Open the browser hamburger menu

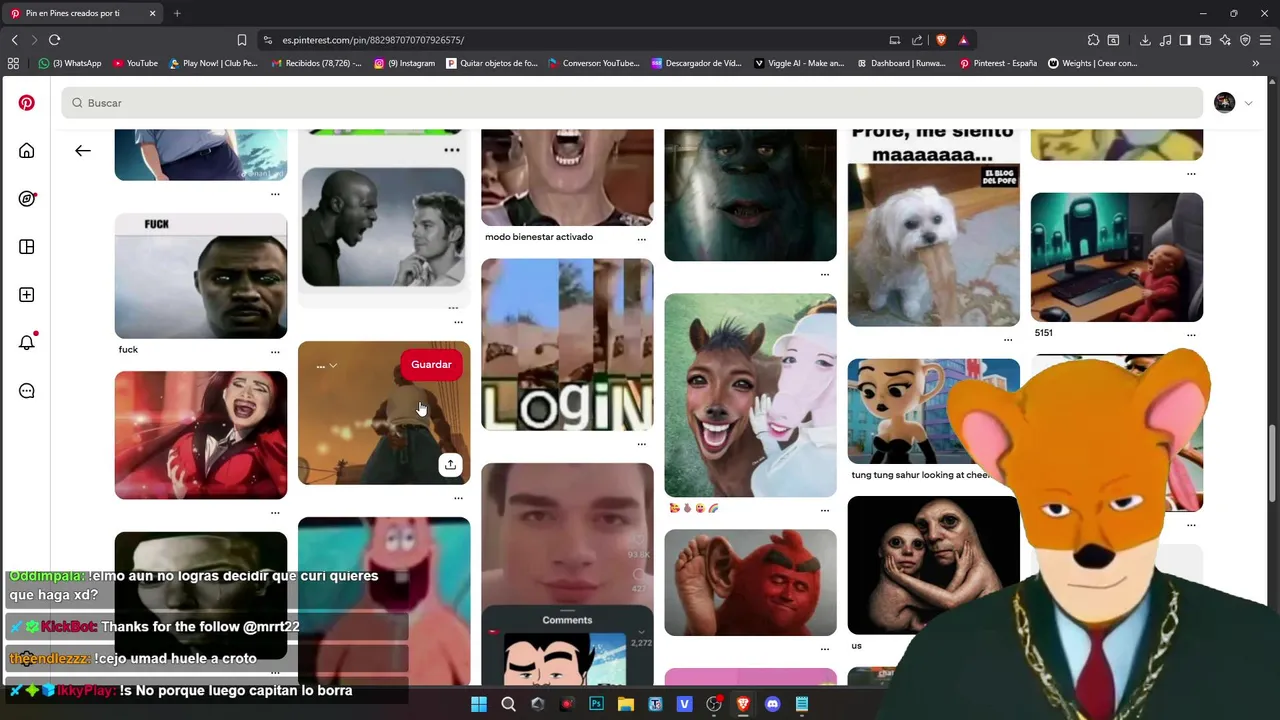point(1266,40)
